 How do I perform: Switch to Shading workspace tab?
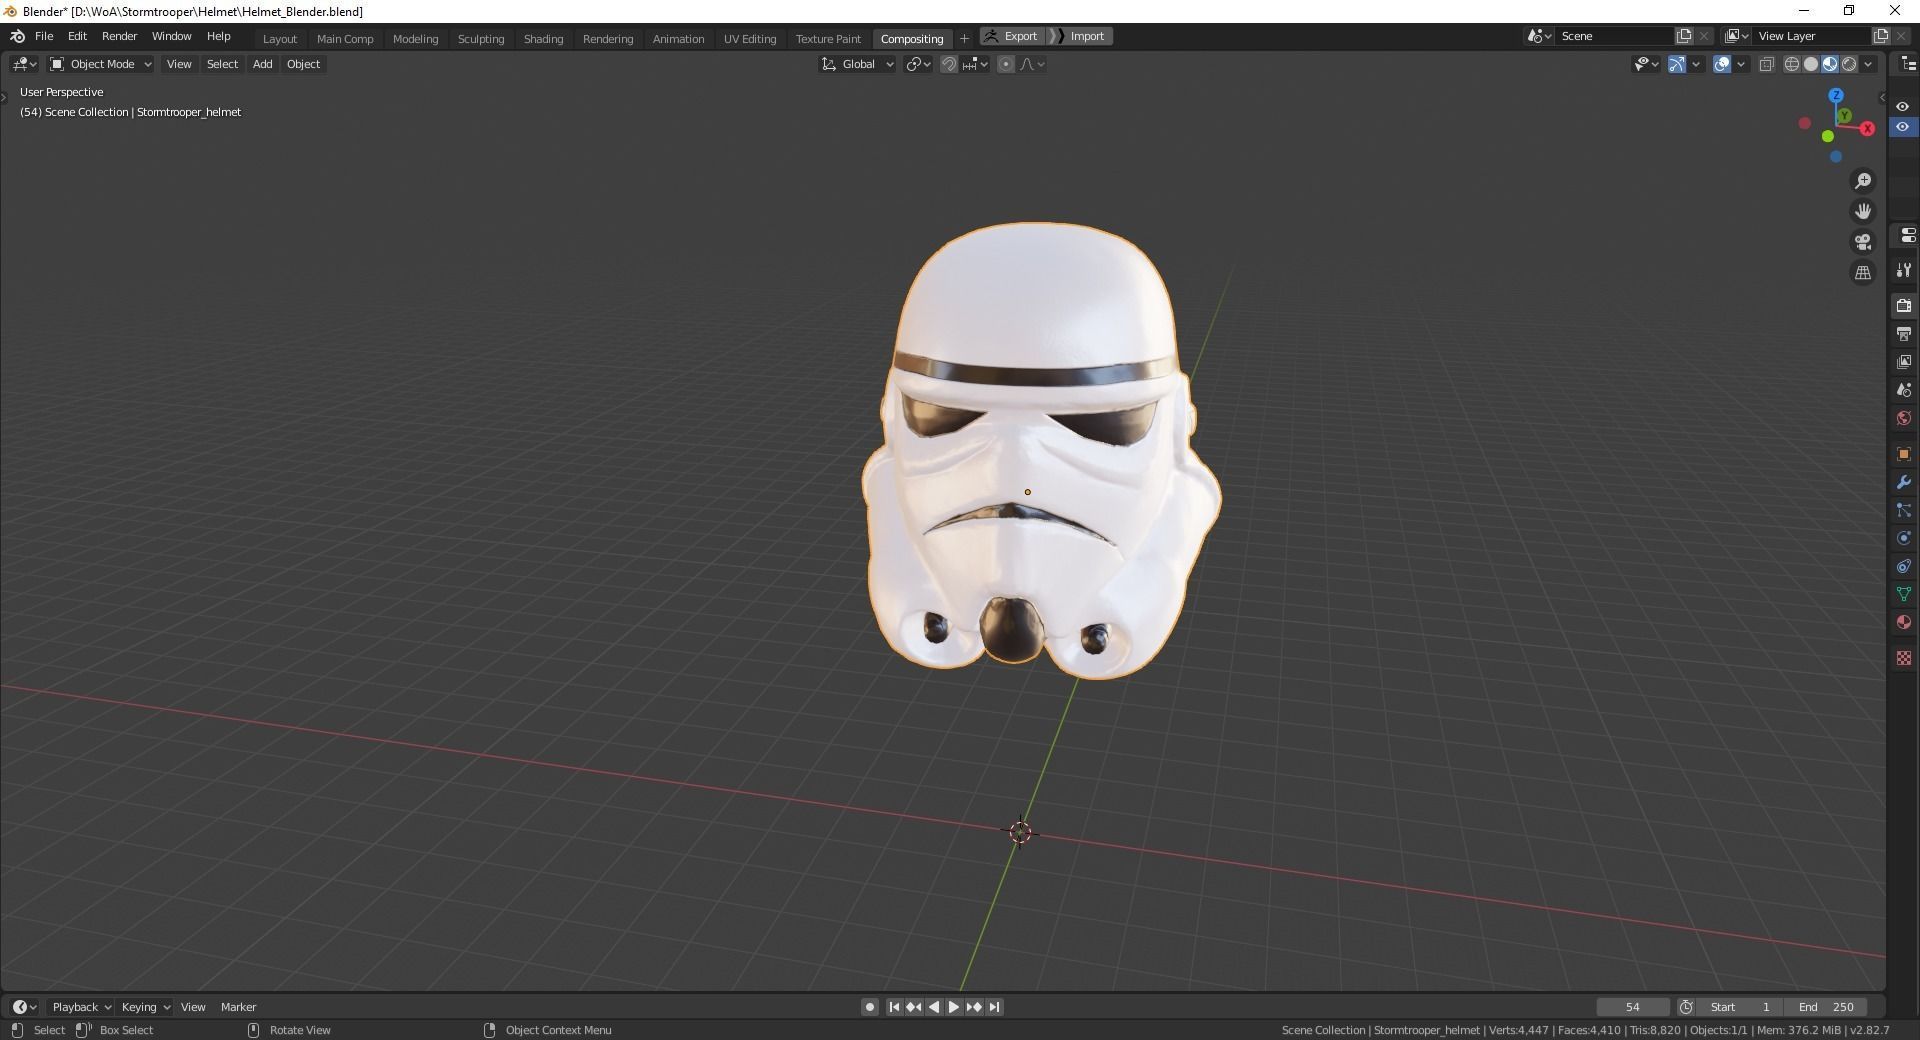(543, 39)
